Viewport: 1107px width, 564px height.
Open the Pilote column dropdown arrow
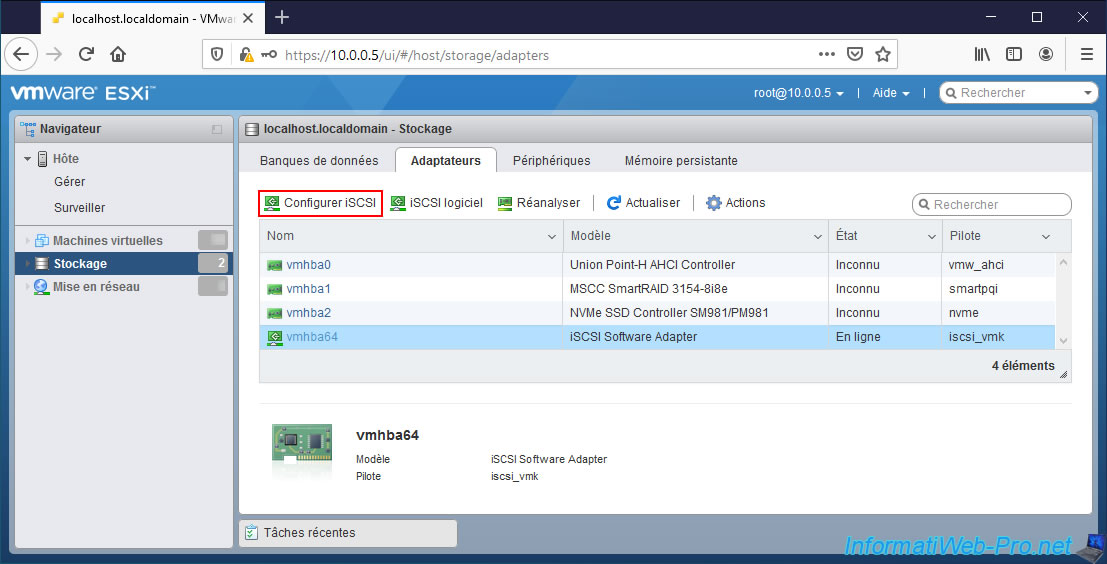(1046, 237)
